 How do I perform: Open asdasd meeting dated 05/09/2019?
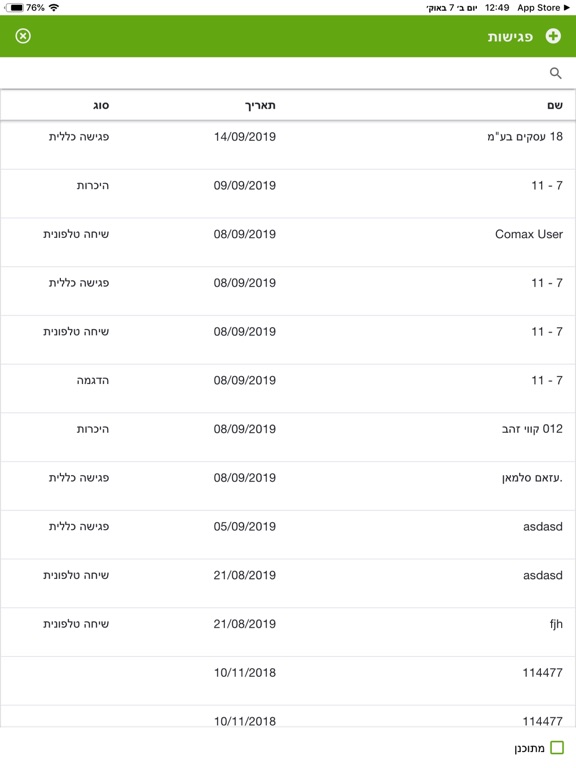pyautogui.click(x=288, y=535)
